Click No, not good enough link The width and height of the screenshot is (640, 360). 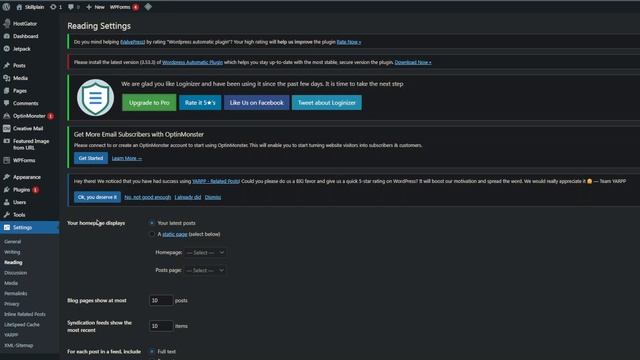tap(147, 197)
